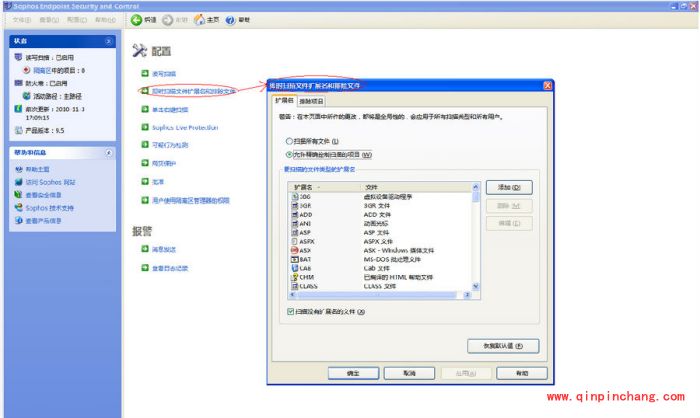700x418 pixels.
Task: Click the green Back arrow toolbar icon
Action: point(136,20)
